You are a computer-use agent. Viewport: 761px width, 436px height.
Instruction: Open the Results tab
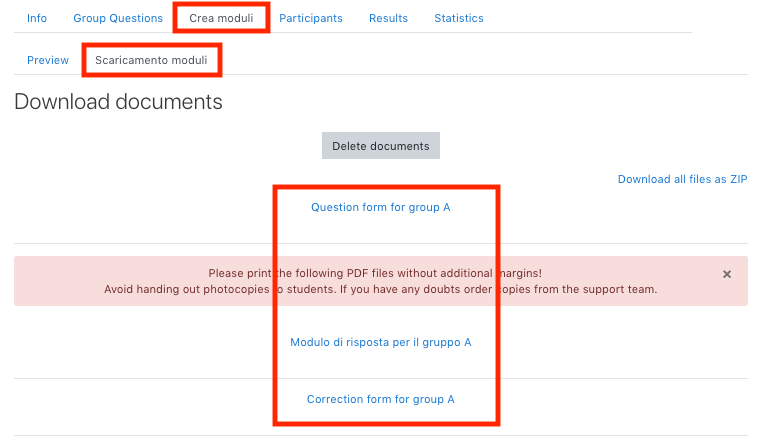point(388,18)
